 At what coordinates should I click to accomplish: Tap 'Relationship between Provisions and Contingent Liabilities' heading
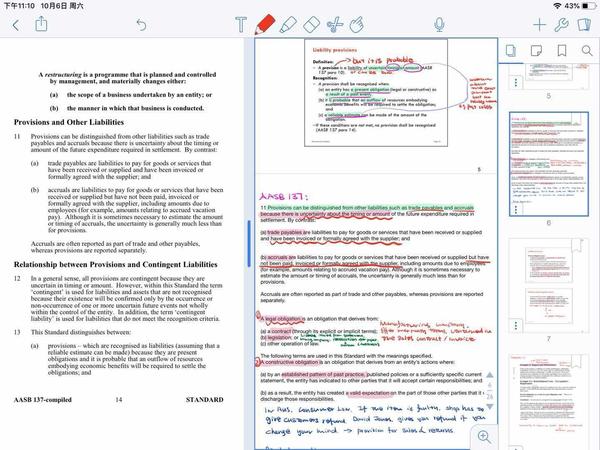[116, 264]
